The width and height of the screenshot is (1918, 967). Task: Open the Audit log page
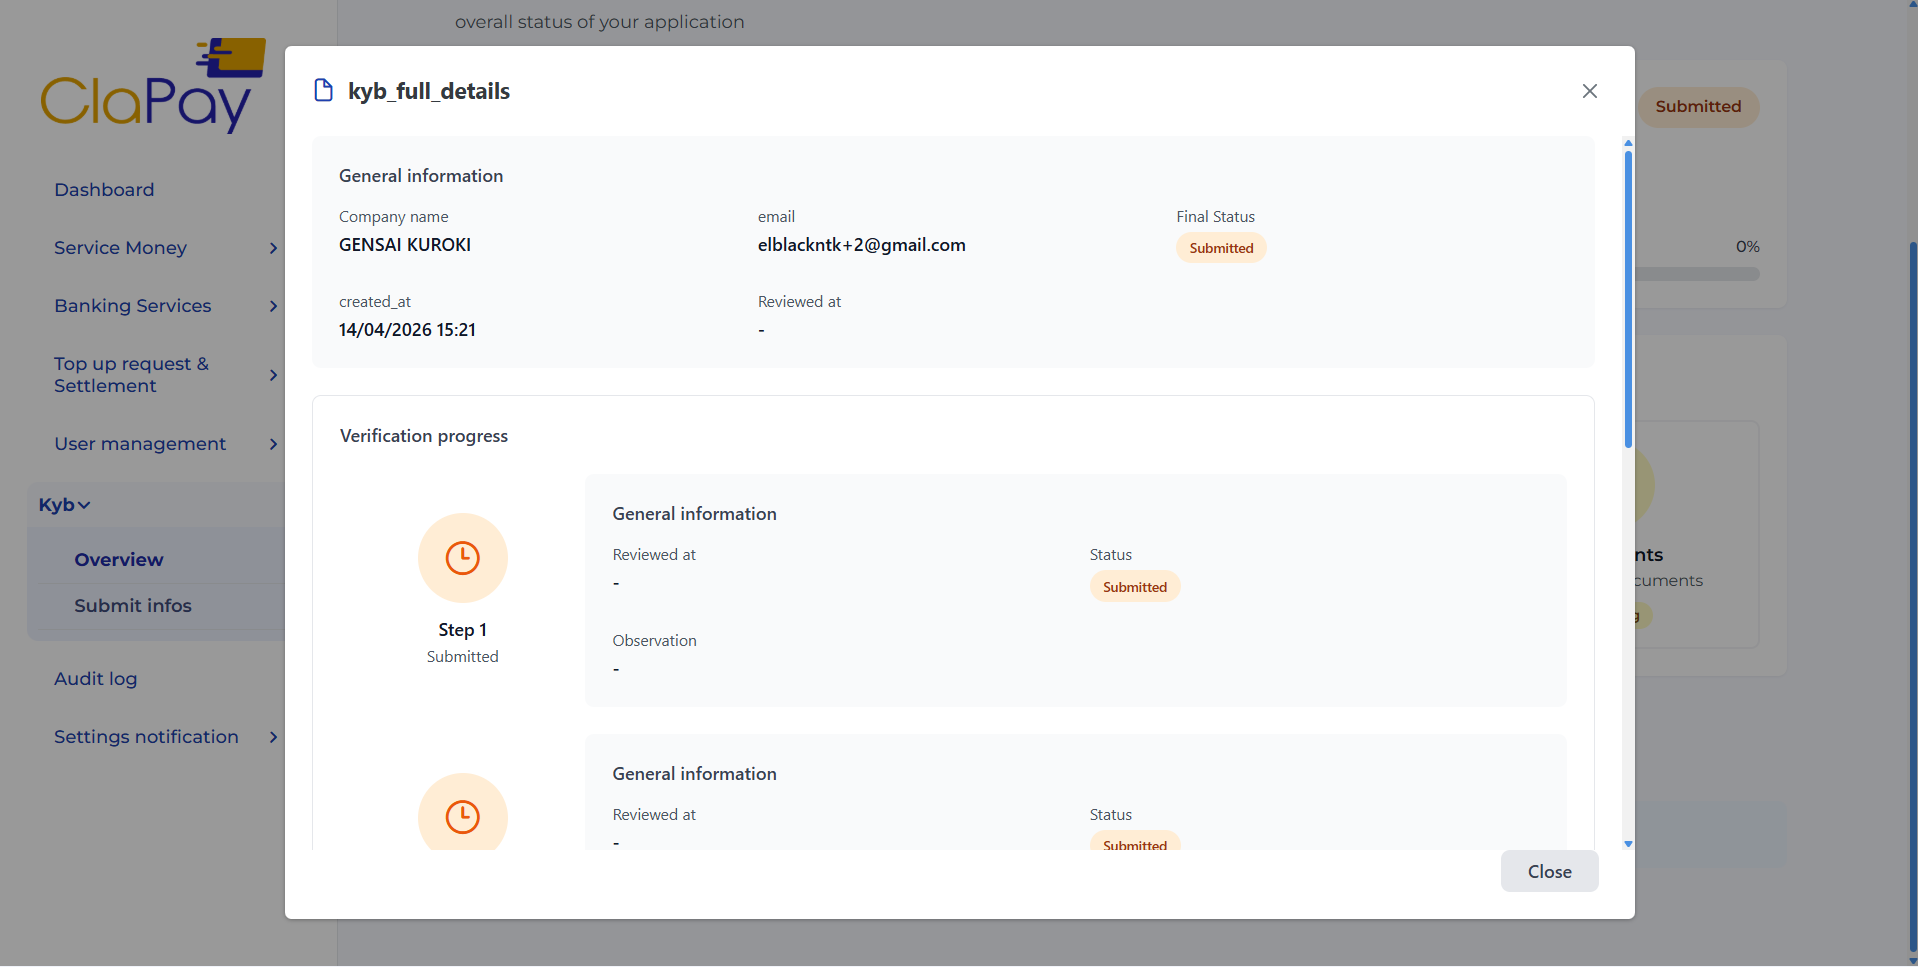pyautogui.click(x=96, y=679)
